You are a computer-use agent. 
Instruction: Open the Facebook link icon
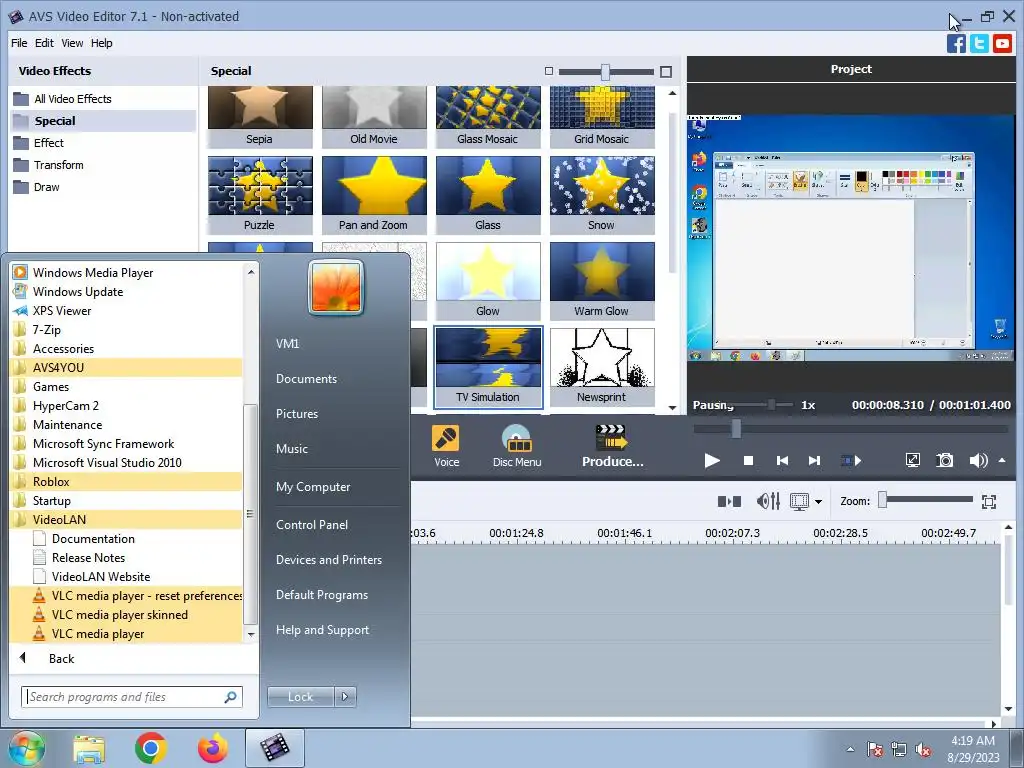pyautogui.click(x=956, y=44)
